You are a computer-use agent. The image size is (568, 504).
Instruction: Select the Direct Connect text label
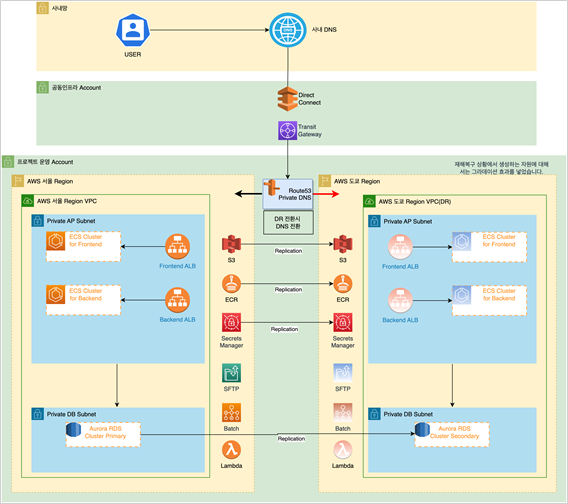coord(310,99)
